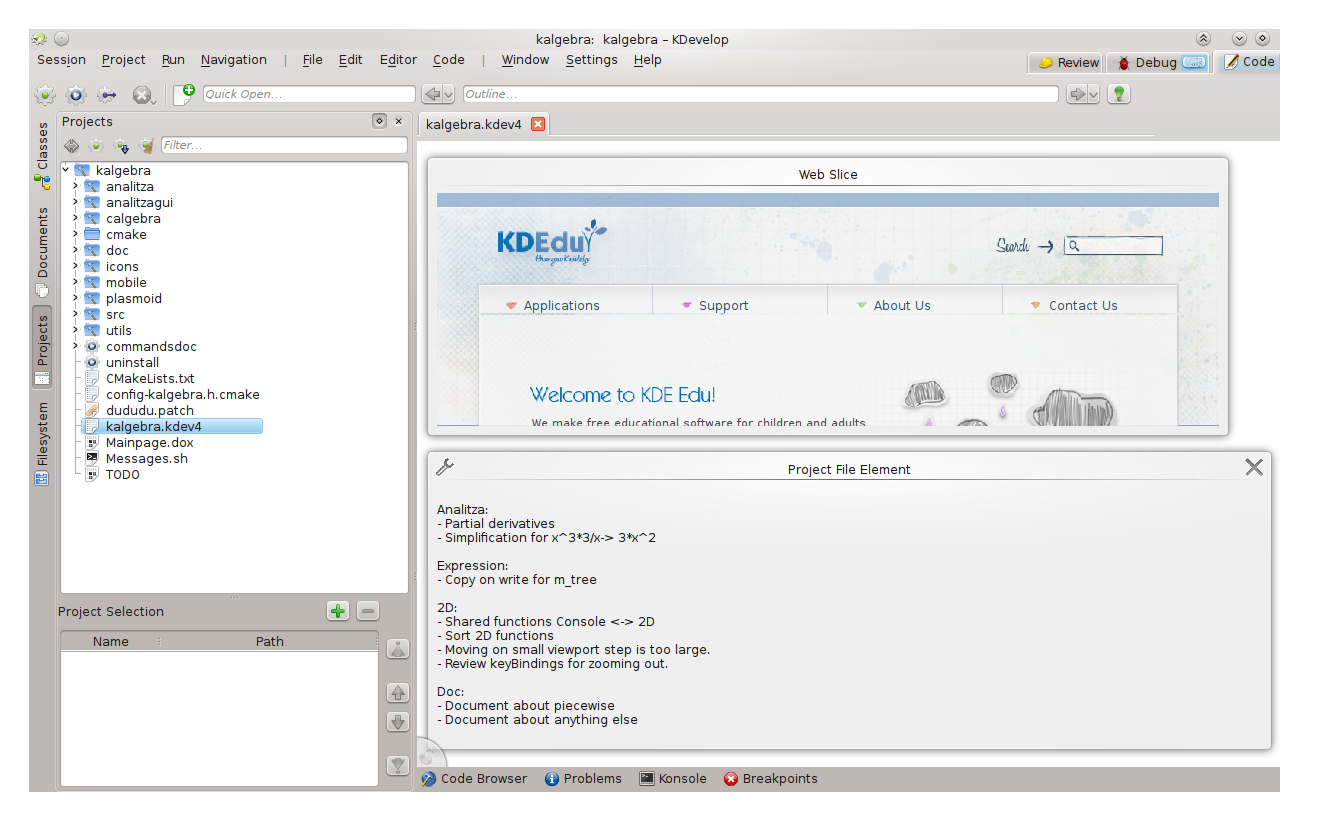Click Support link in web slice

click(x=724, y=306)
